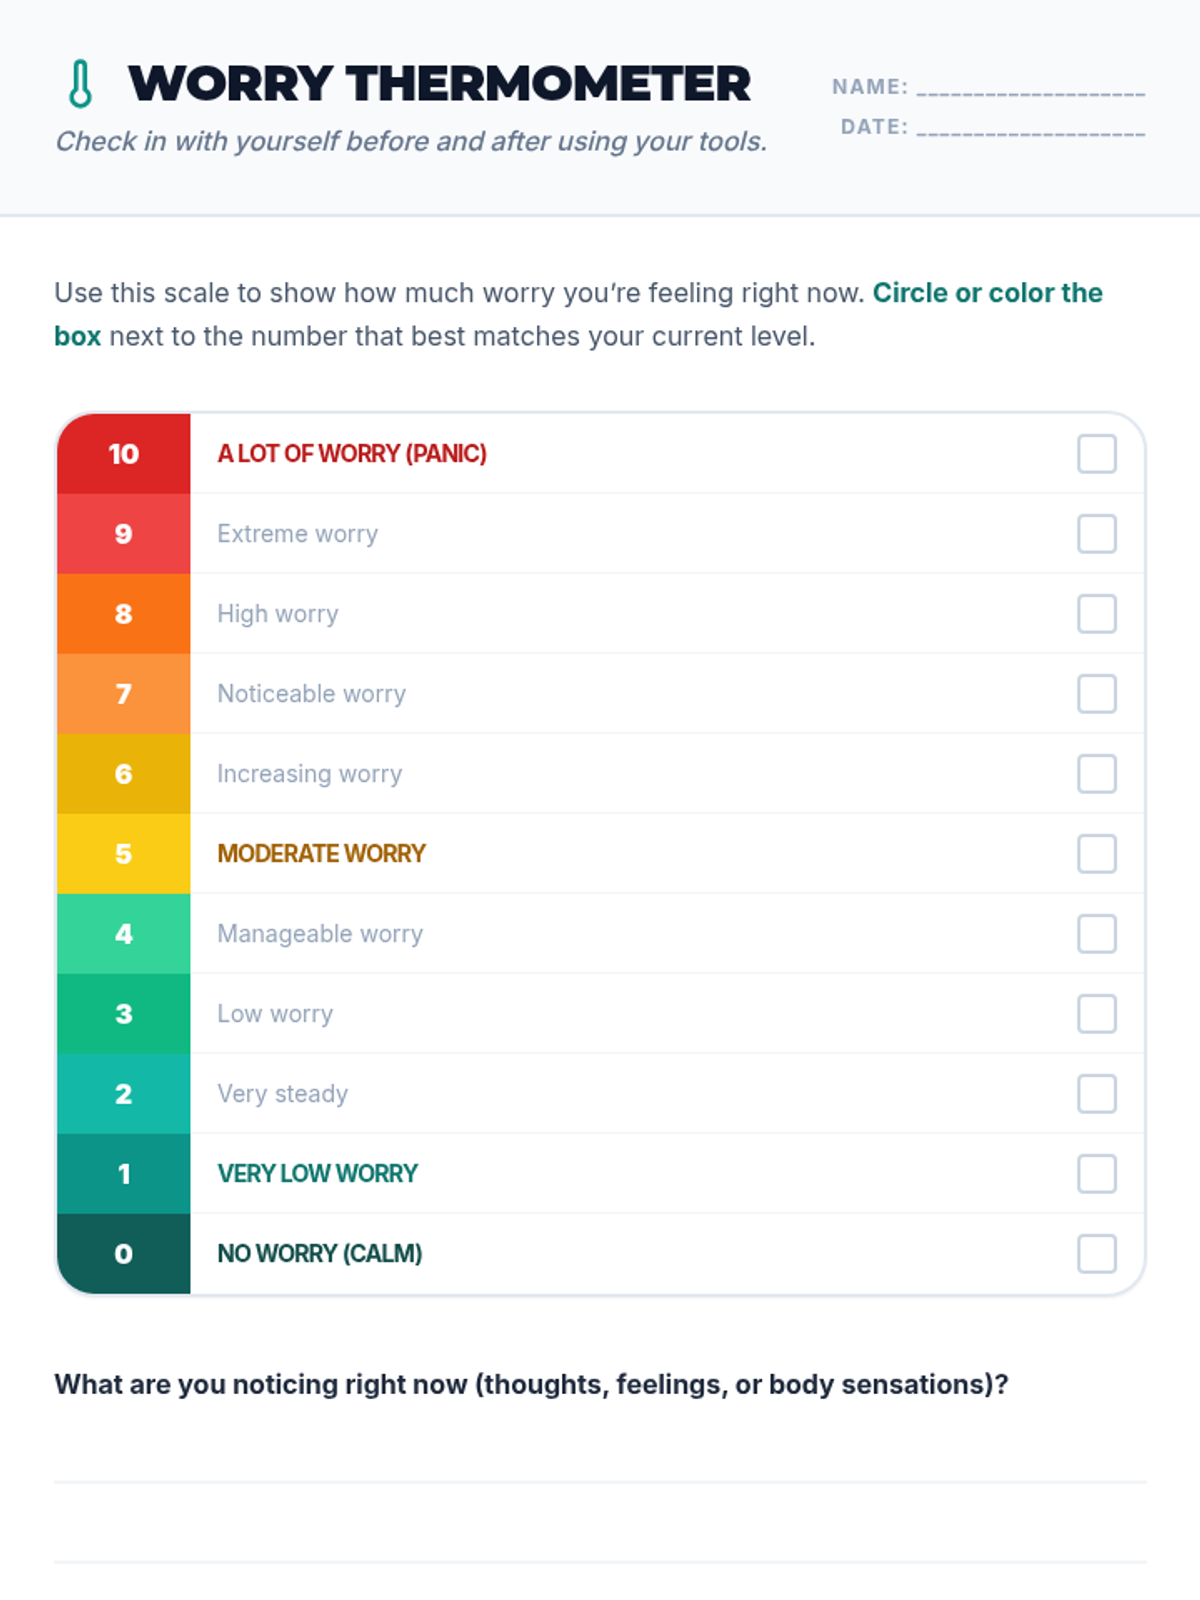The width and height of the screenshot is (1200, 1600).
Task: Check the Manageable worry box
Action: 1096,934
